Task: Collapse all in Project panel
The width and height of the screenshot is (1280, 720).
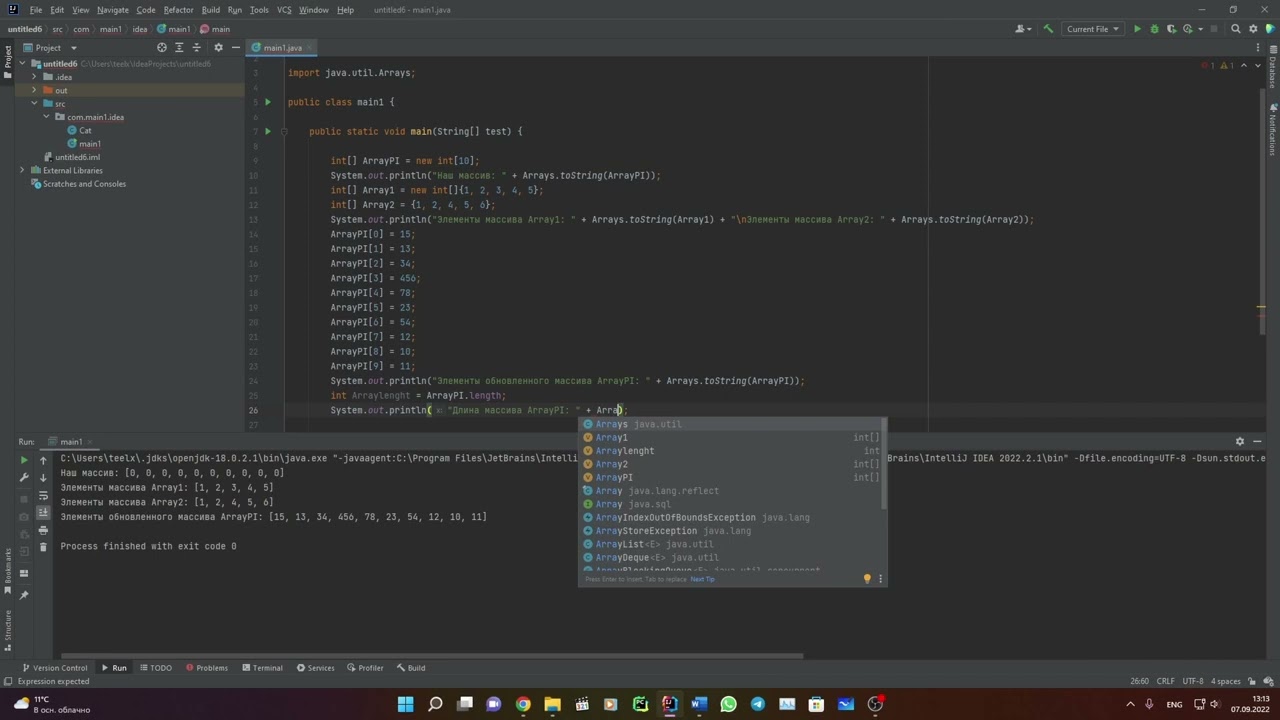Action: tap(198, 47)
